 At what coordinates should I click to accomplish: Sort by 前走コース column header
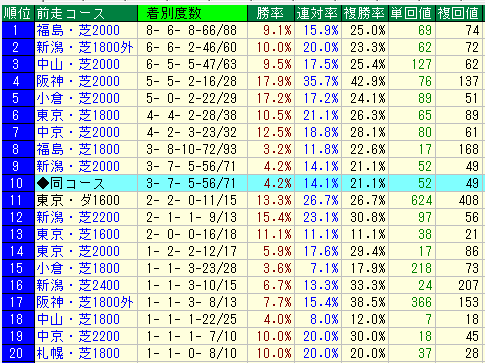click(86, 13)
